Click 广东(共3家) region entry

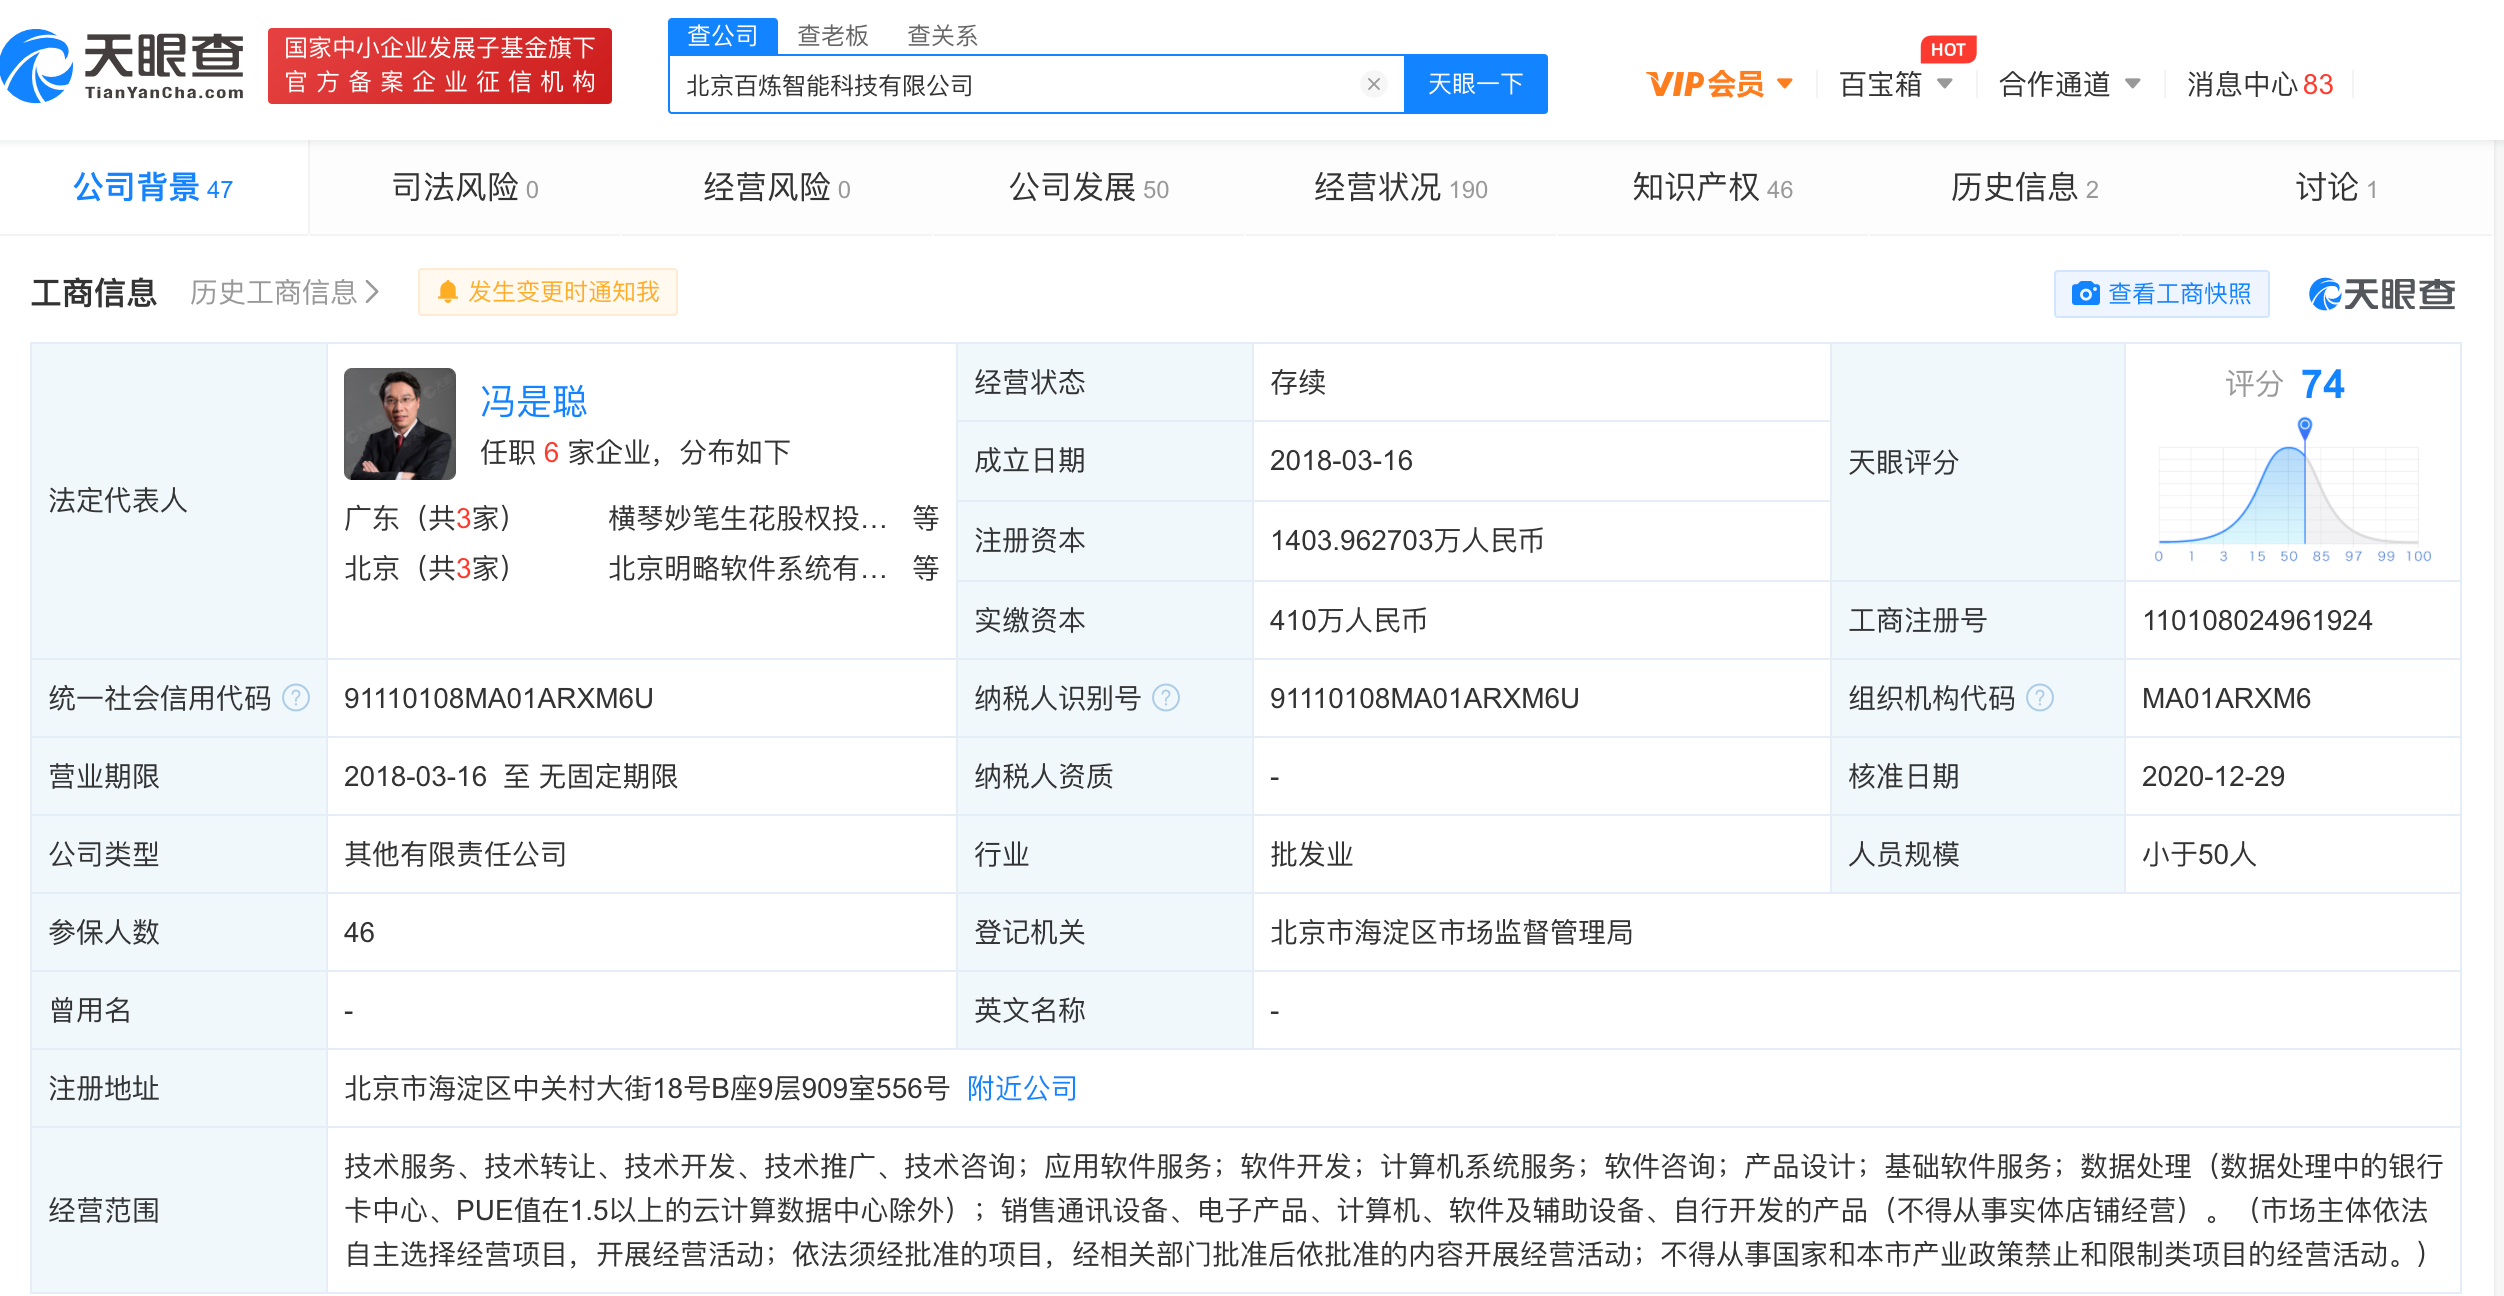click(x=428, y=518)
